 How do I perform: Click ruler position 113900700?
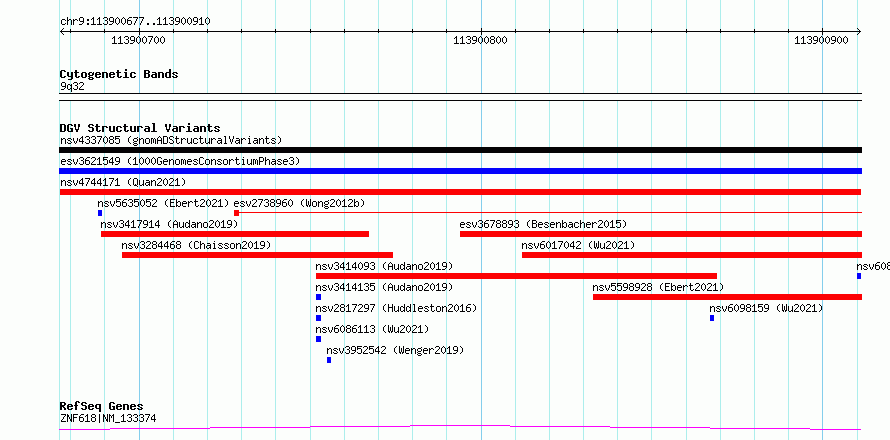pyautogui.click(x=138, y=40)
